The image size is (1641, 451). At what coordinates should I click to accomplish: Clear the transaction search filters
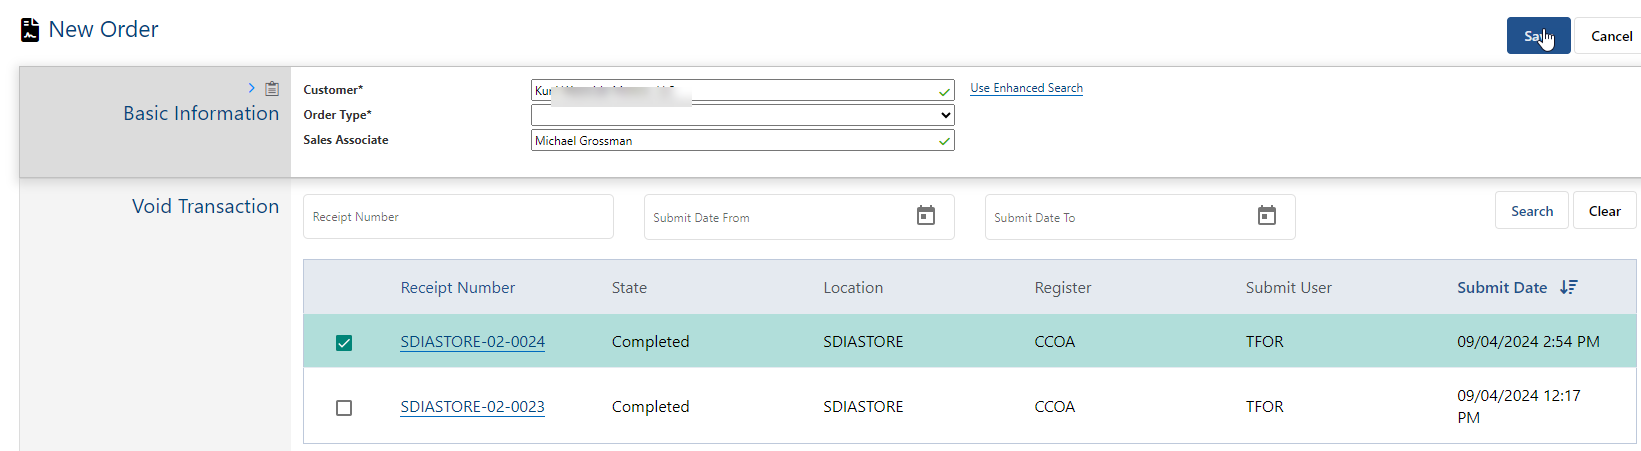1604,211
